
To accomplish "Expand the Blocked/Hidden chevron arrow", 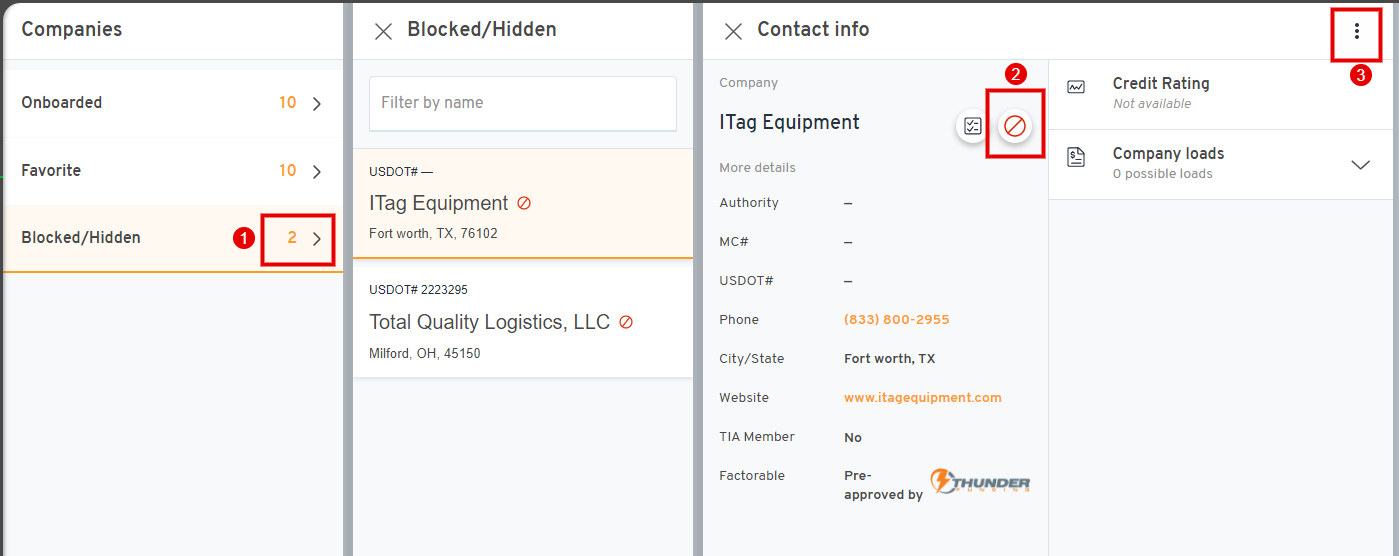I will click(317, 238).
